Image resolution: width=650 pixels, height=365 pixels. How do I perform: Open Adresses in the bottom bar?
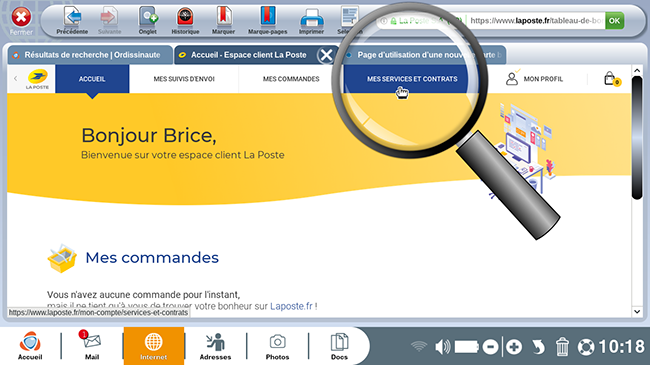click(215, 346)
